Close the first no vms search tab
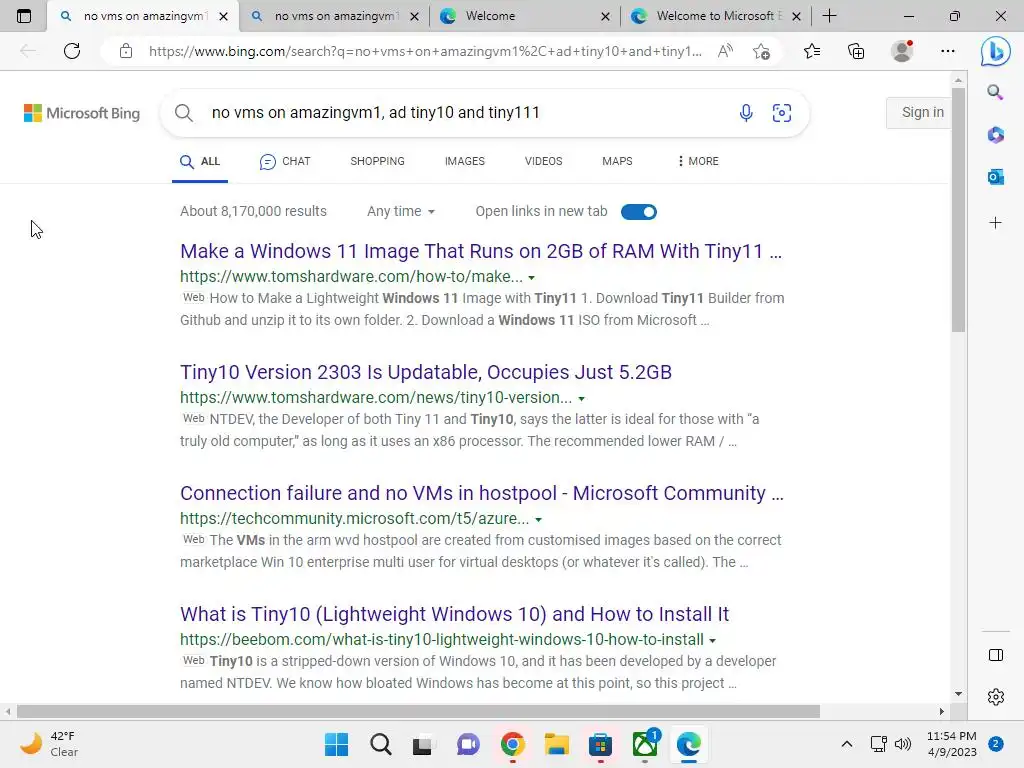Viewport: 1024px width, 768px height. (x=223, y=16)
